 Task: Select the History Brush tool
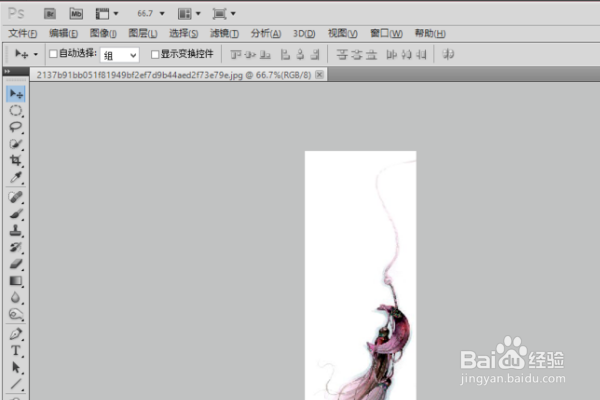[x=16, y=247]
